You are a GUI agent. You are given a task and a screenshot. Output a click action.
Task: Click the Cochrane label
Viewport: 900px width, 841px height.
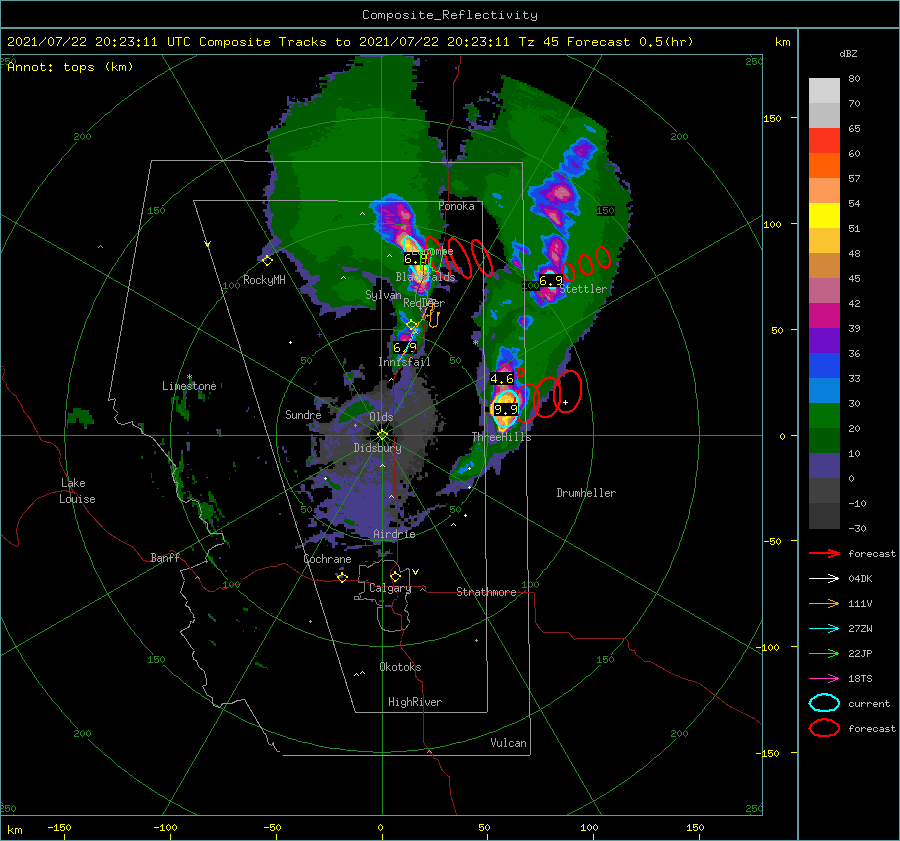coord(327,559)
